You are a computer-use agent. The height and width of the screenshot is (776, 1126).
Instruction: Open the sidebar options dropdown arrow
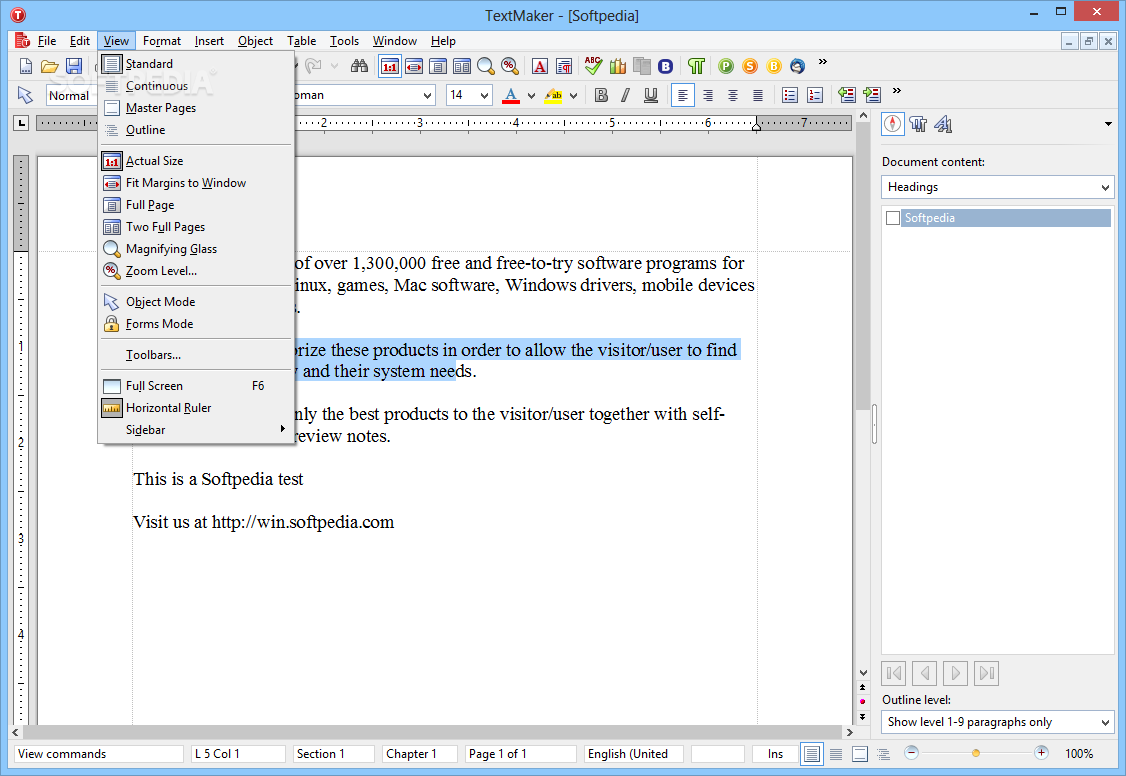(1108, 124)
